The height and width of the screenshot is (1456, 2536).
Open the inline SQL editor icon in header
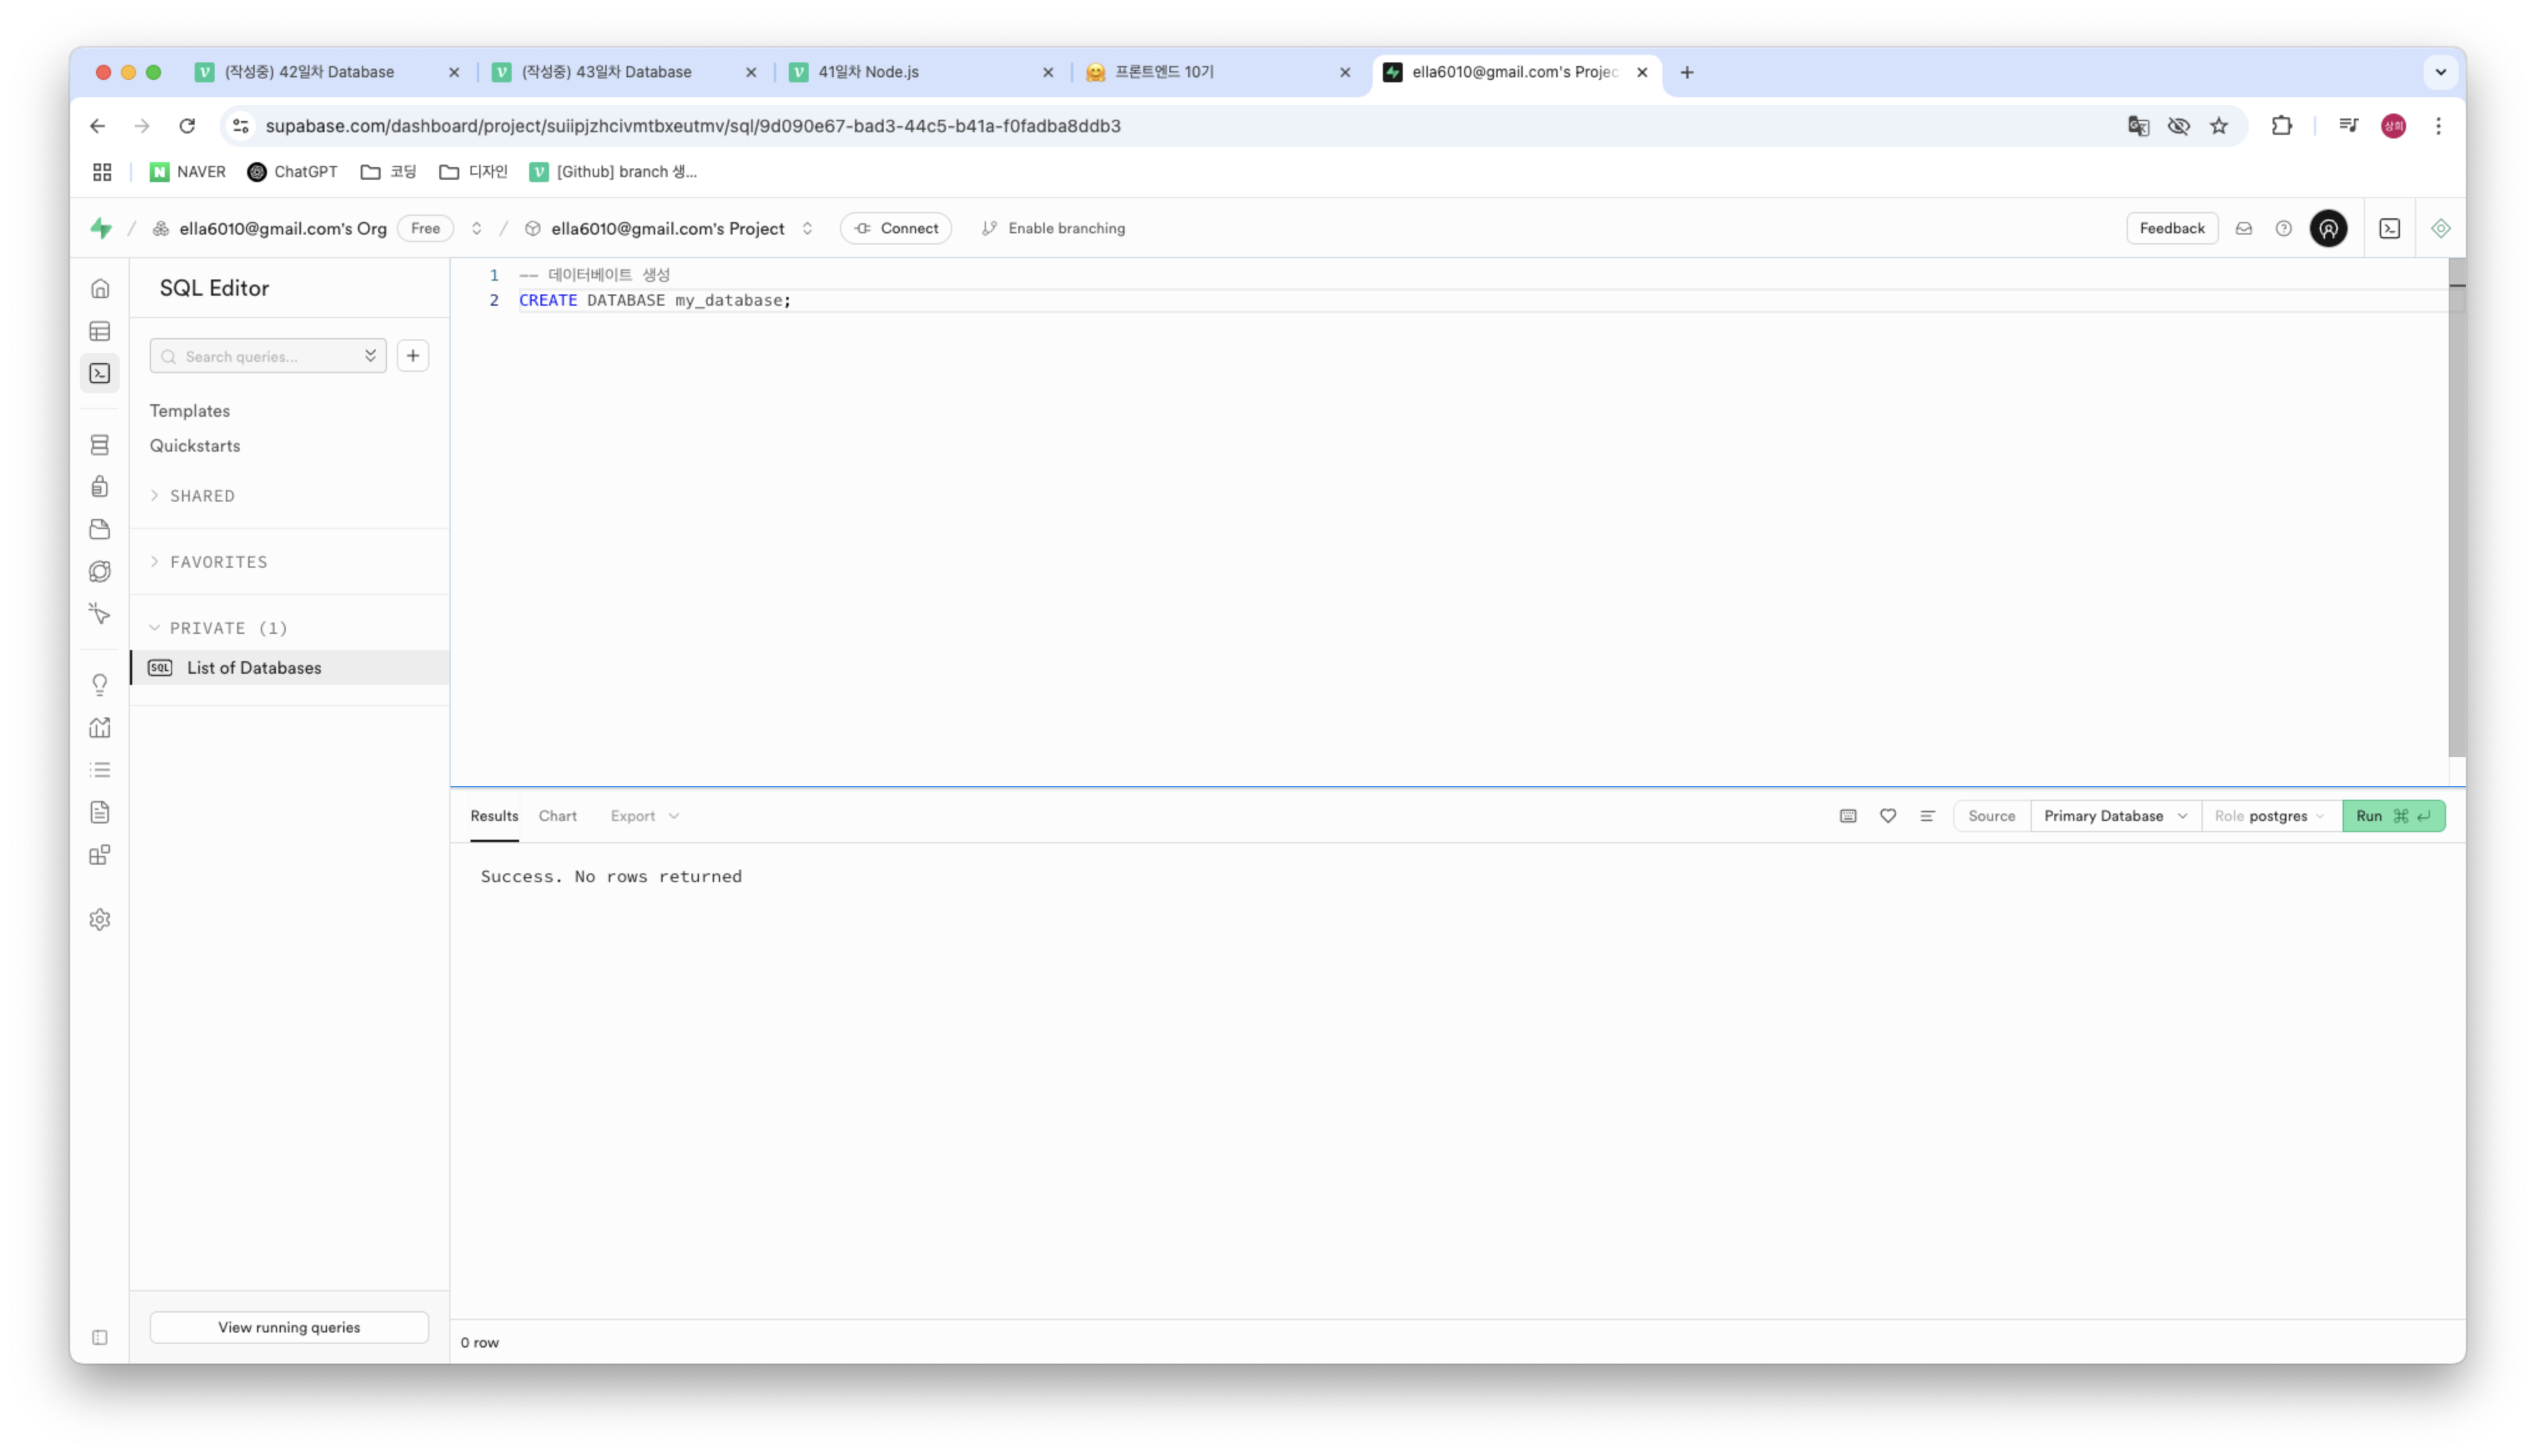pos(2389,228)
